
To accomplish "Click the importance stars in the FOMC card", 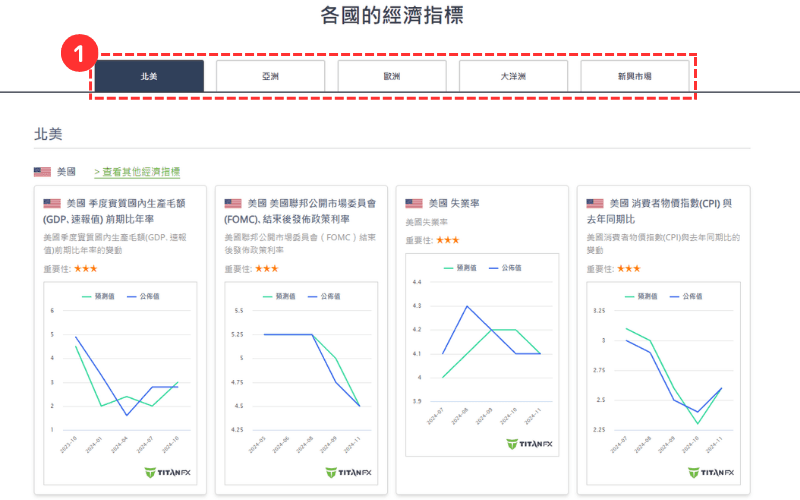I will (267, 269).
